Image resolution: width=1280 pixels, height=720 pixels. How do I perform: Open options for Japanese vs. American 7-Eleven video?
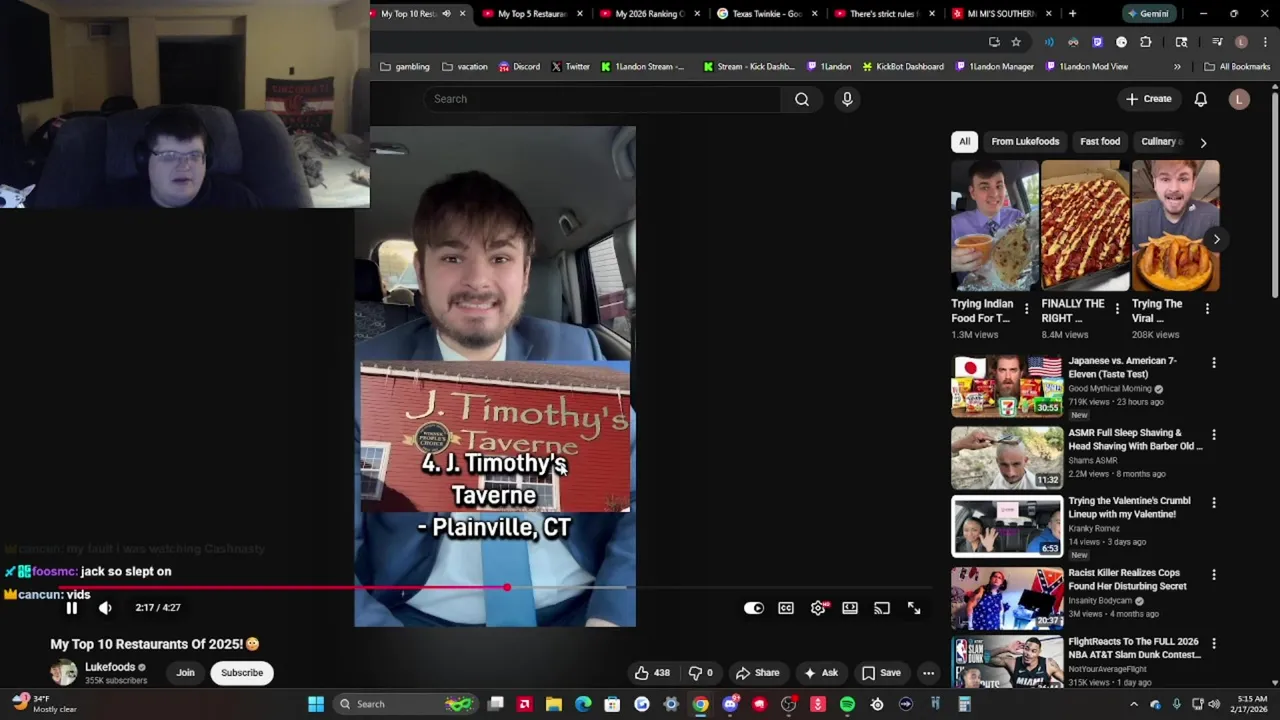point(1214,363)
